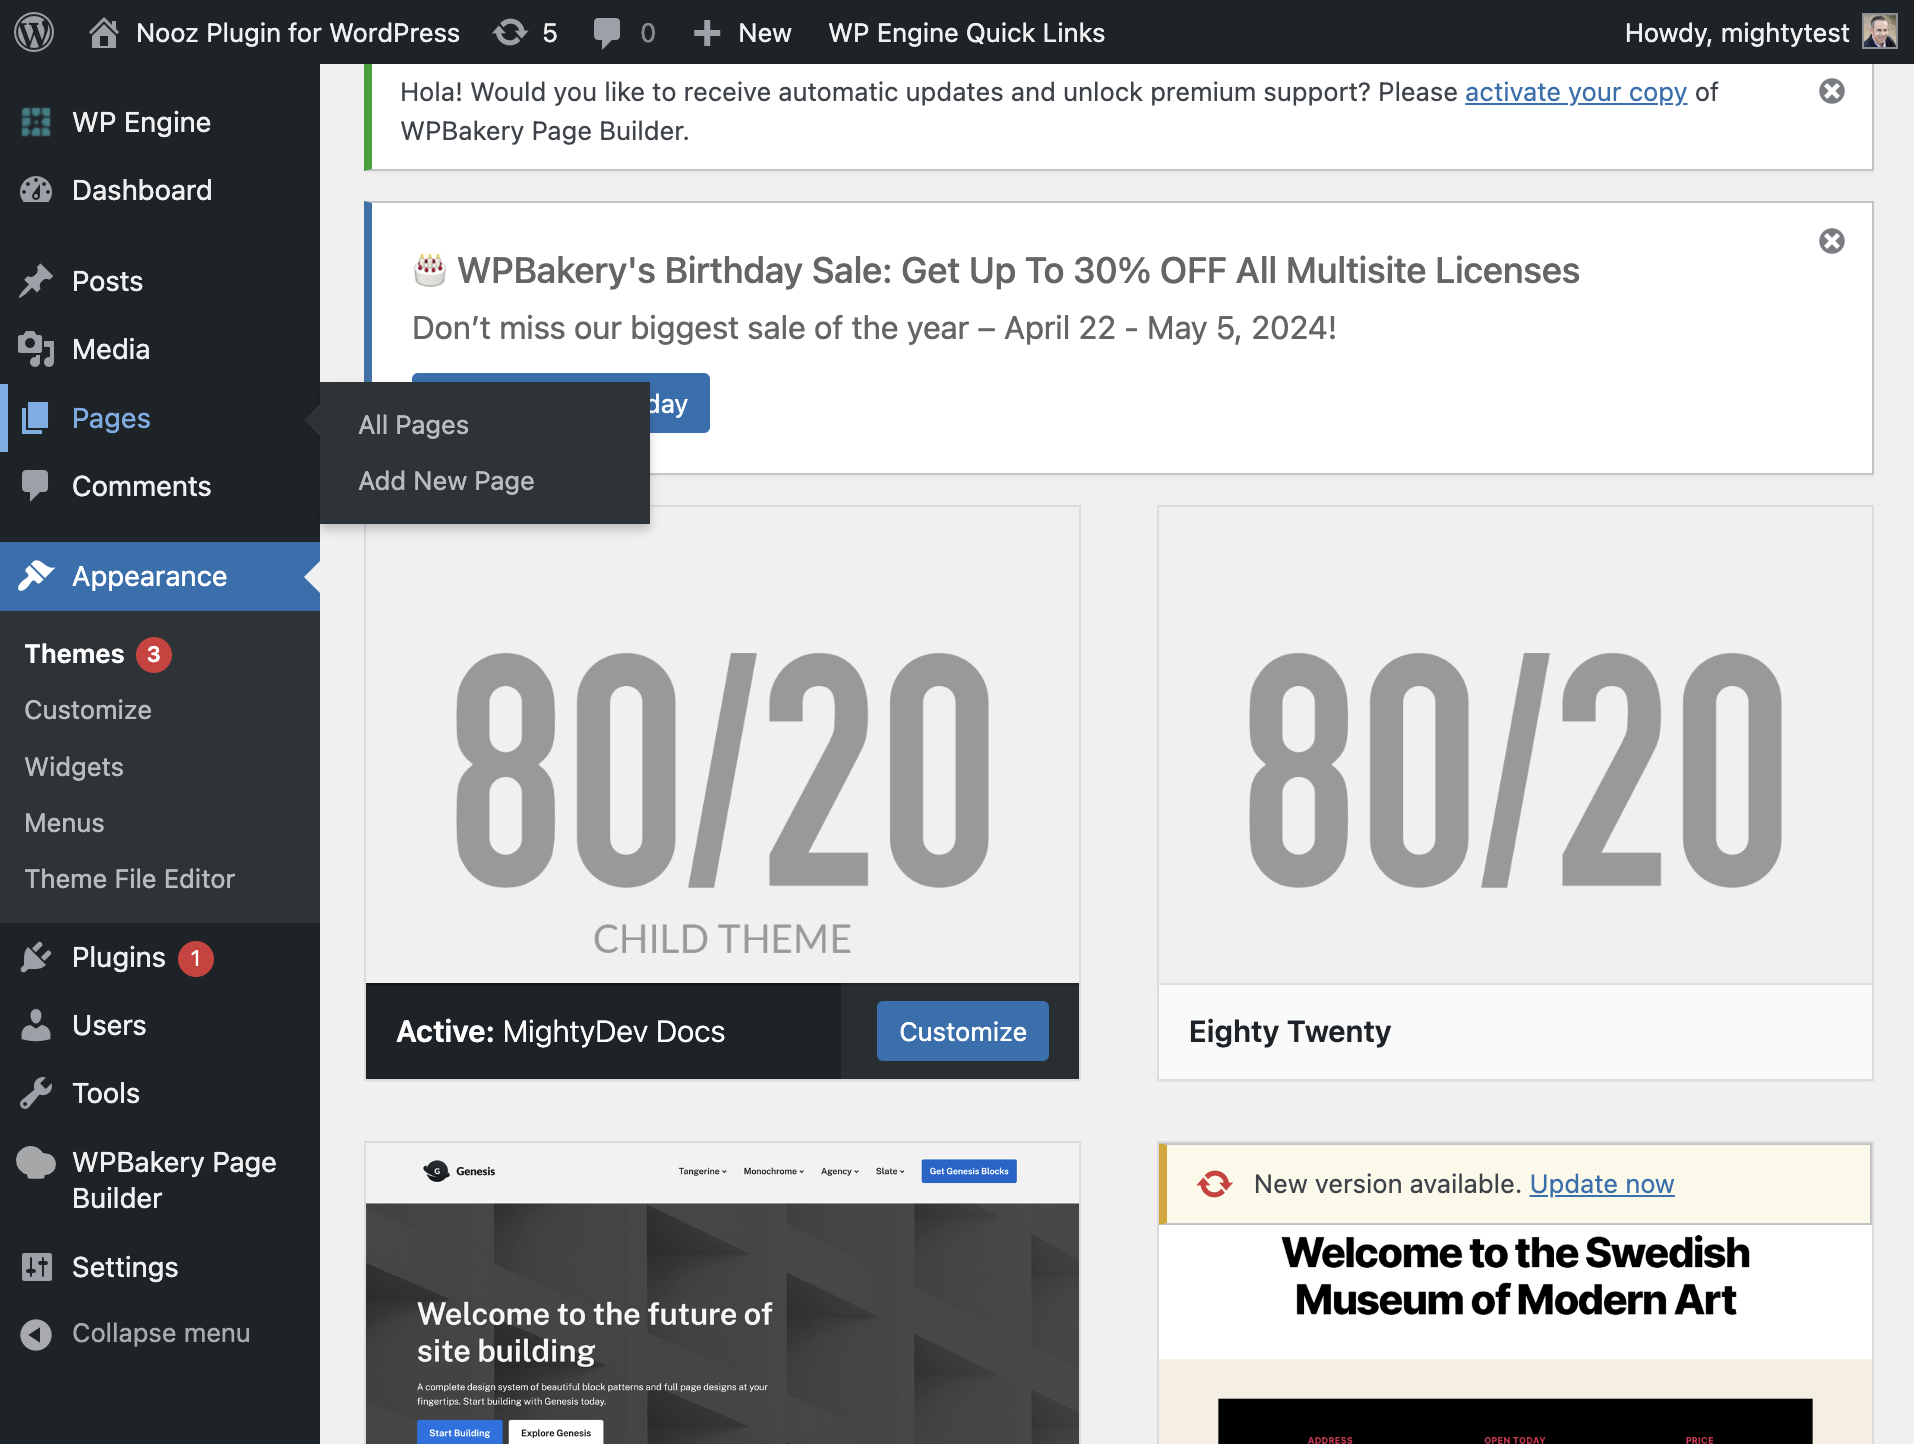This screenshot has height=1444, width=1914.
Task: Click the plus icon next to New
Action: [707, 33]
